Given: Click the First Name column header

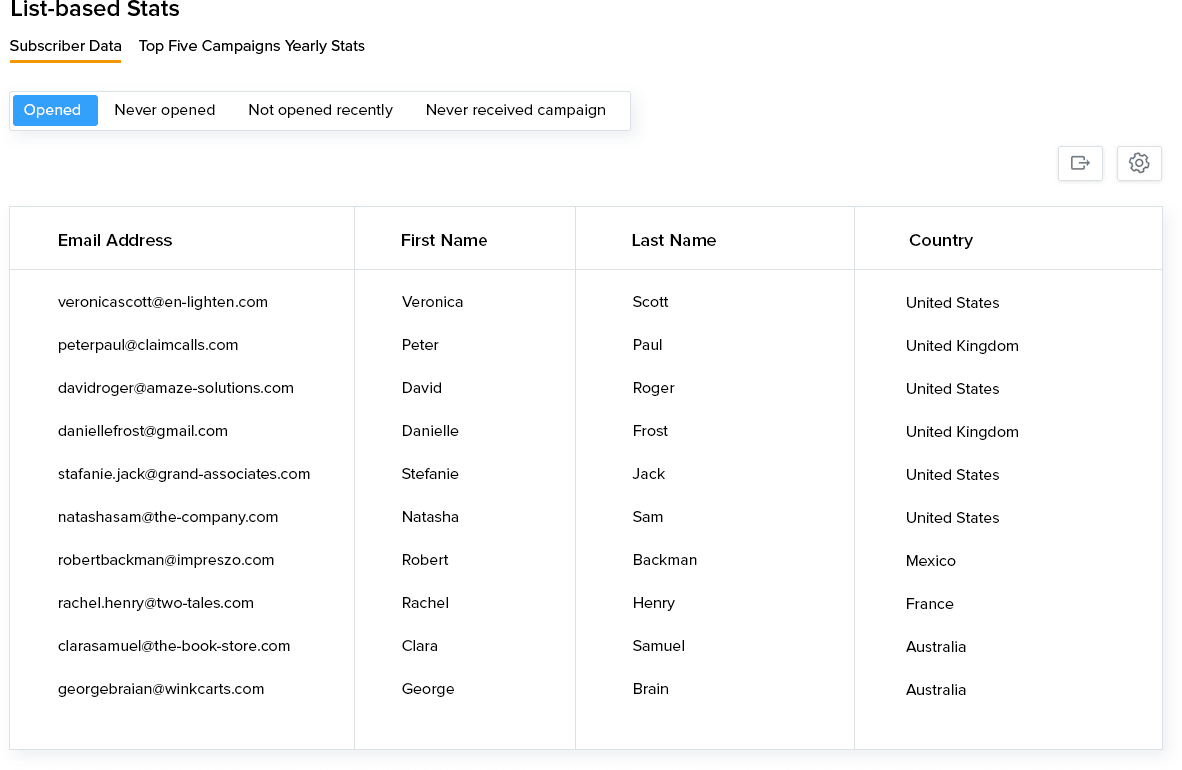Looking at the screenshot, I should [x=444, y=240].
